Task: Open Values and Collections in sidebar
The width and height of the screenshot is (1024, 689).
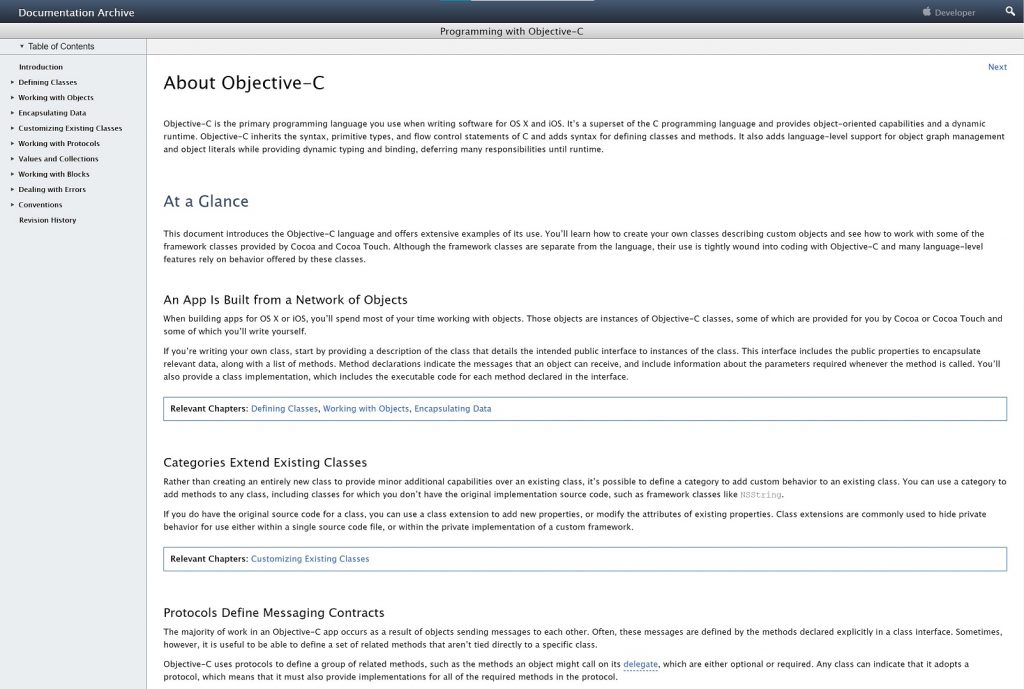Action: [58, 159]
